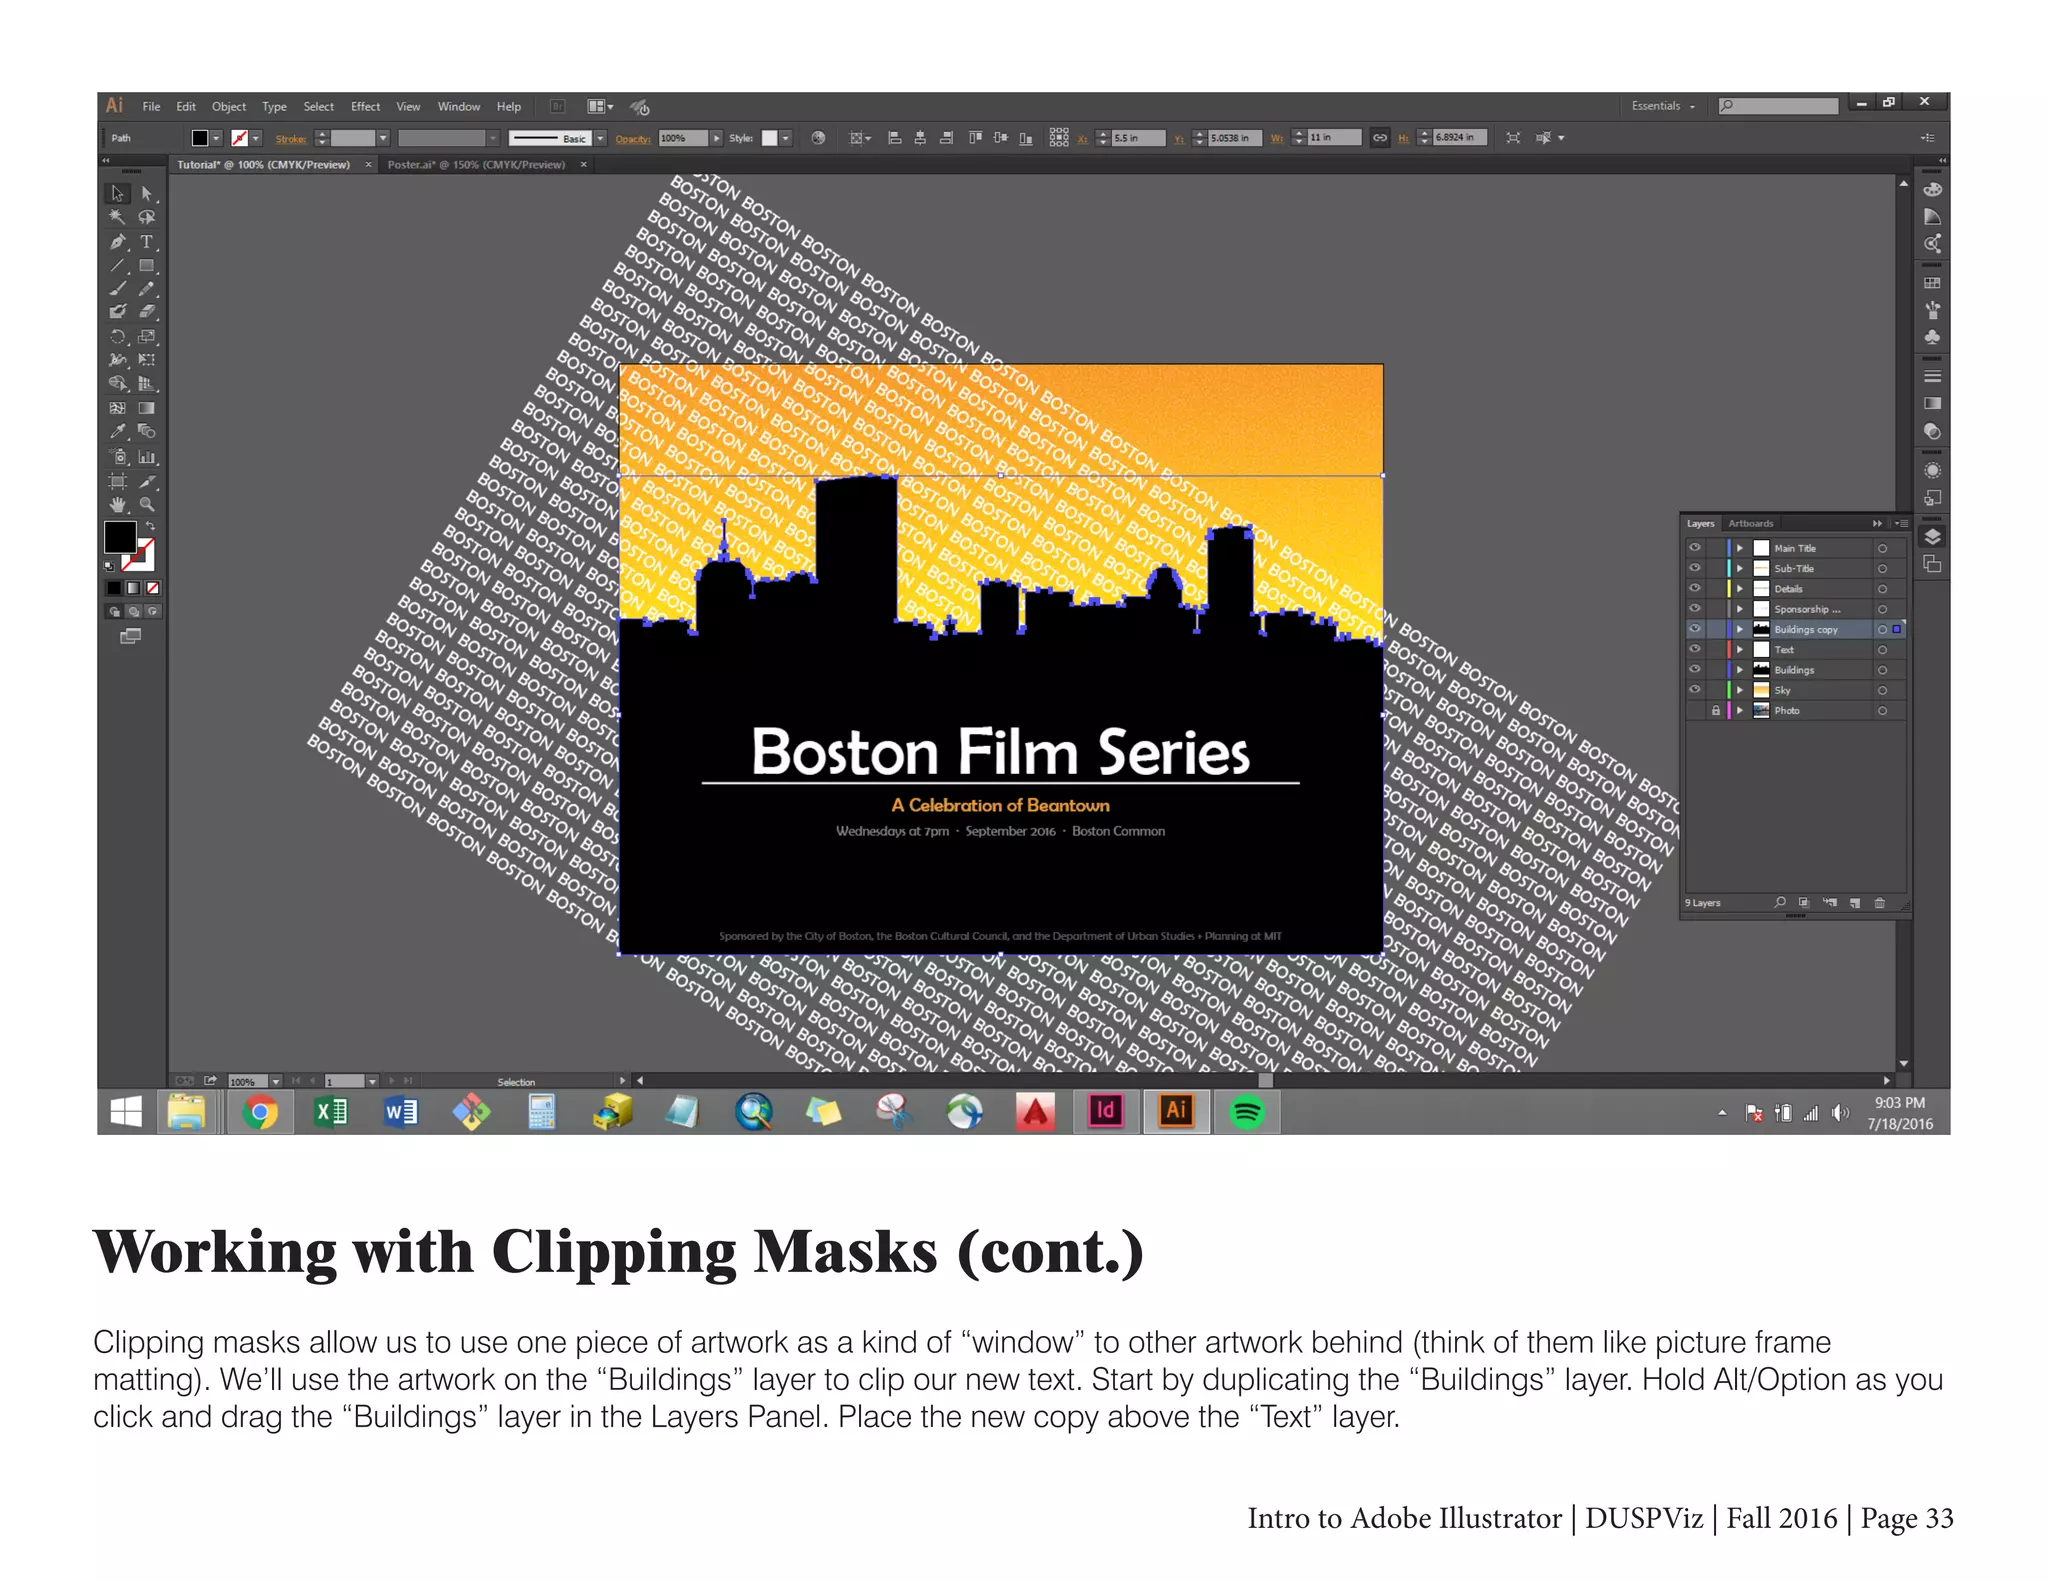This screenshot has height=1582, width=2048.
Task: Open Spotify from the taskbar
Action: (x=1247, y=1112)
